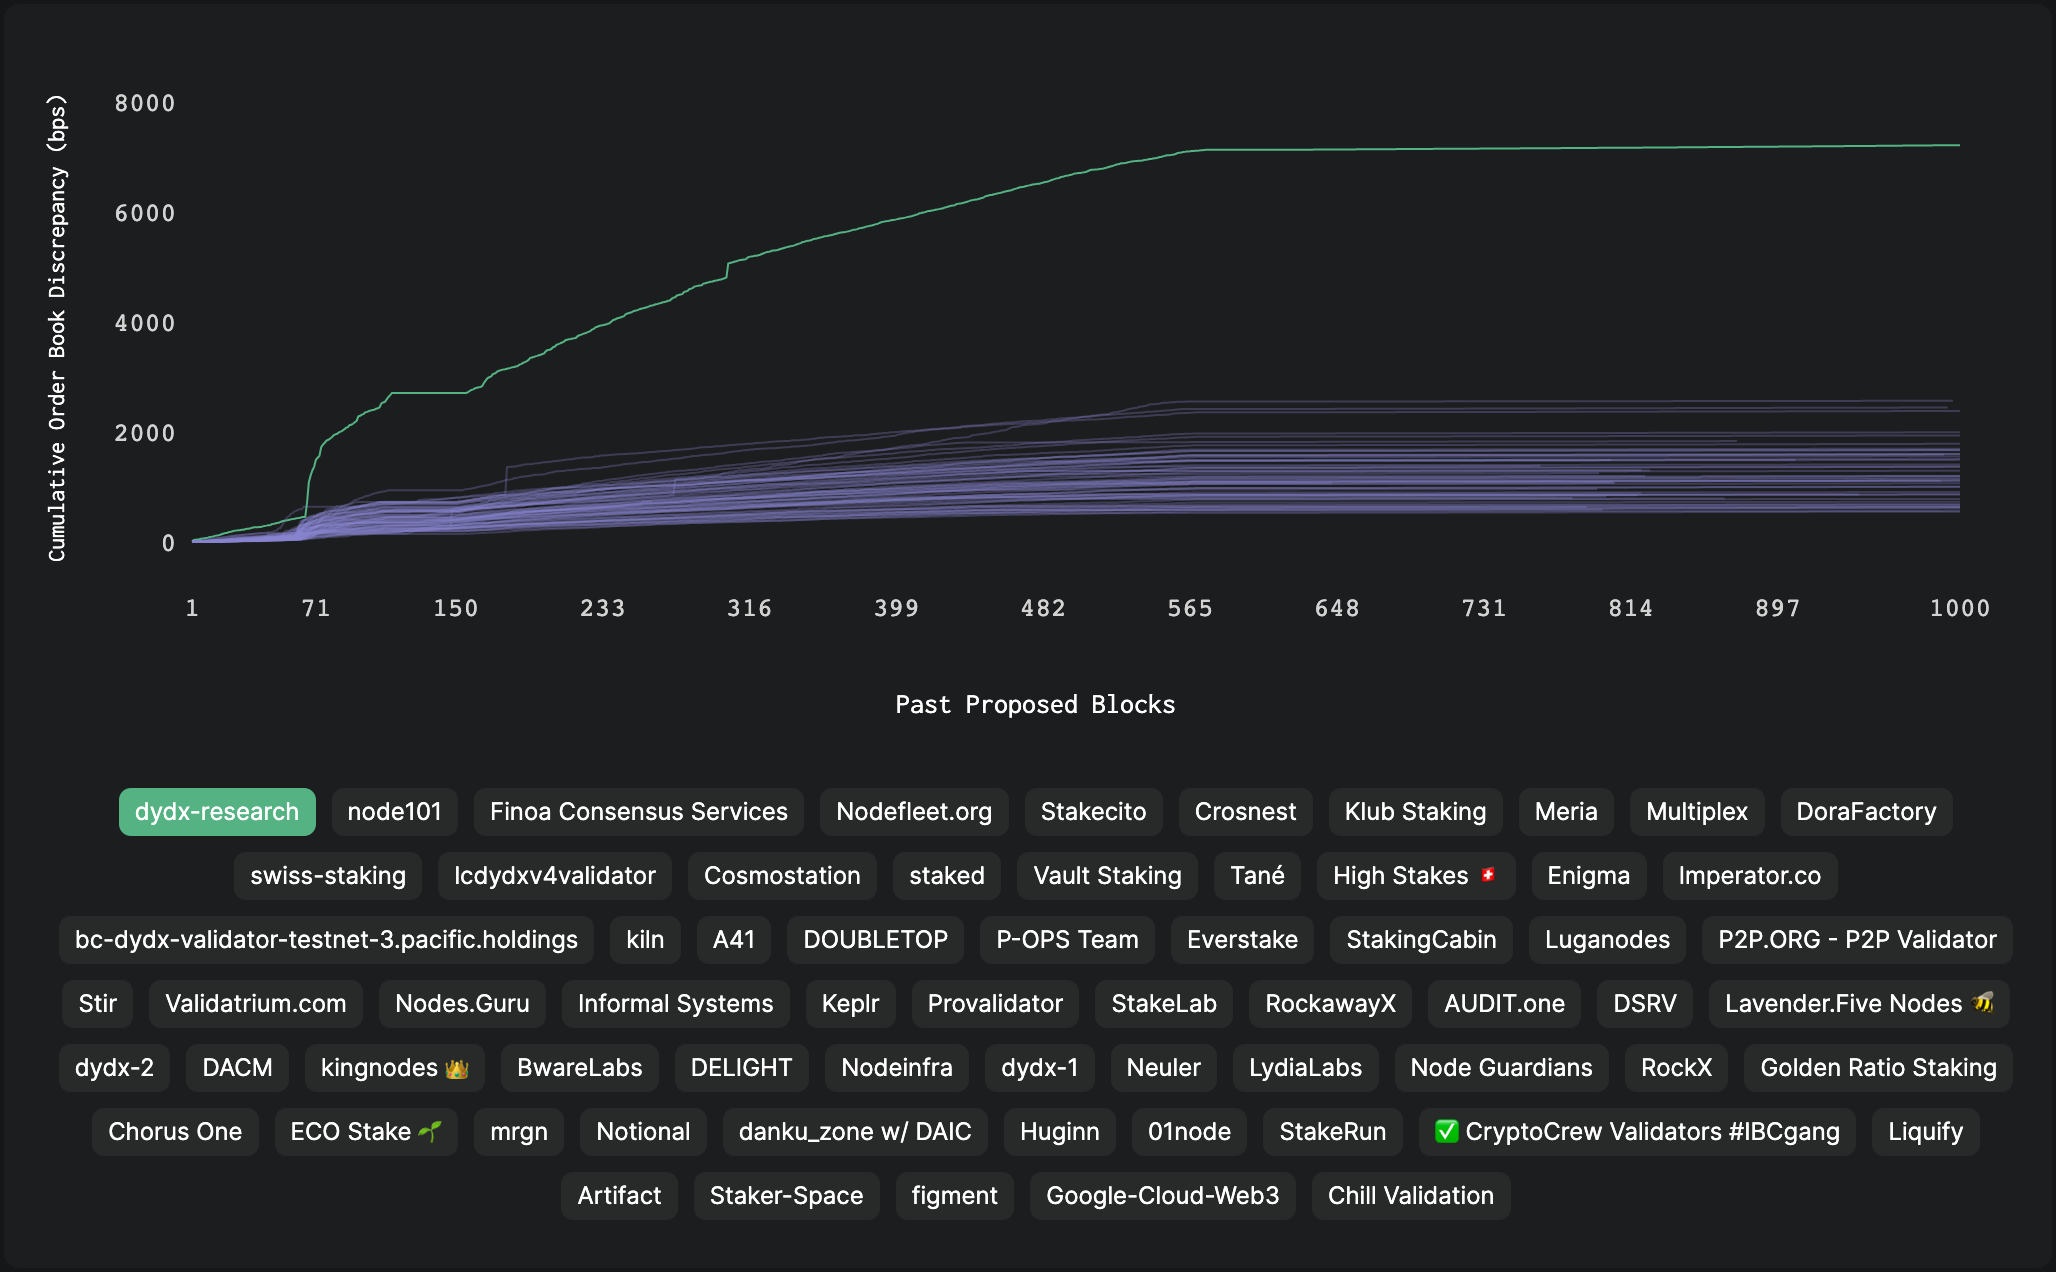Click the P-OPS Team chip
Screen dimensions: 2056x1272
1067,939
